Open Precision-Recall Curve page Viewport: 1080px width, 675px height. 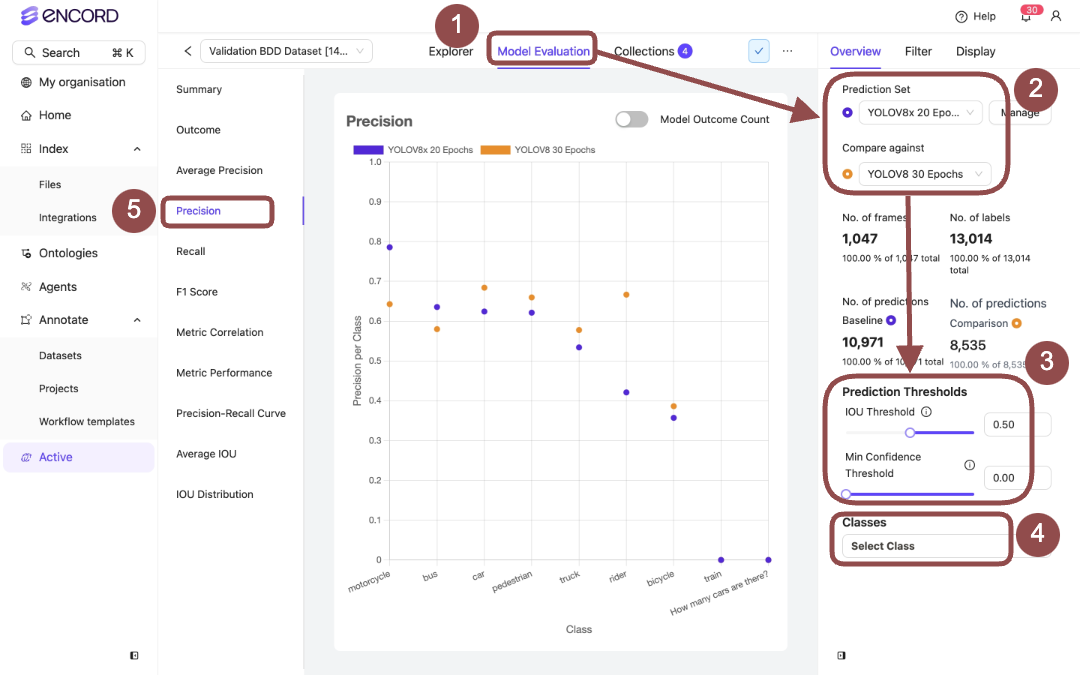(x=231, y=413)
